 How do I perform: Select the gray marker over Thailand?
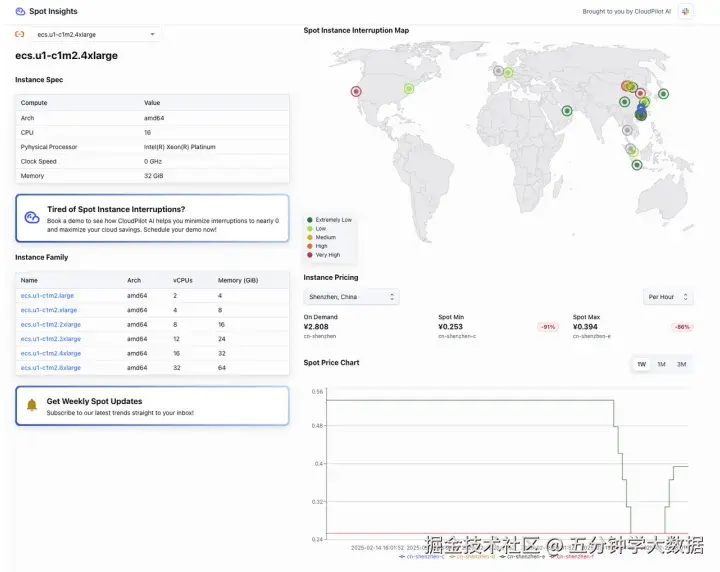(627, 130)
